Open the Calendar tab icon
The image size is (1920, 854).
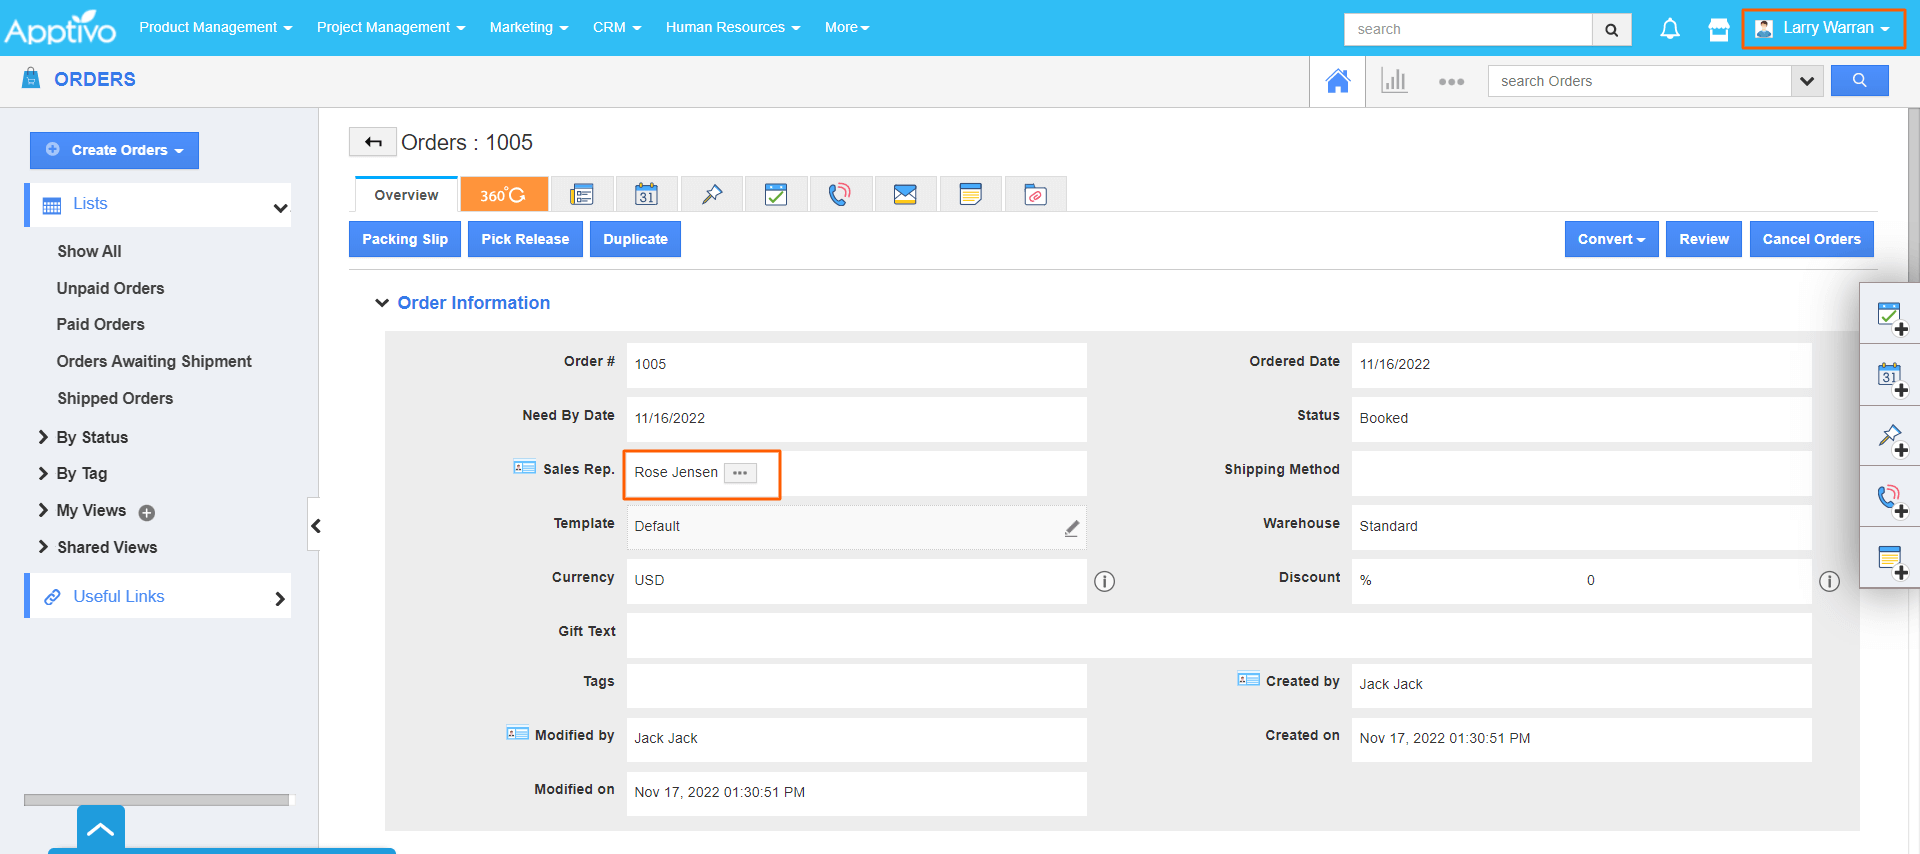[647, 195]
